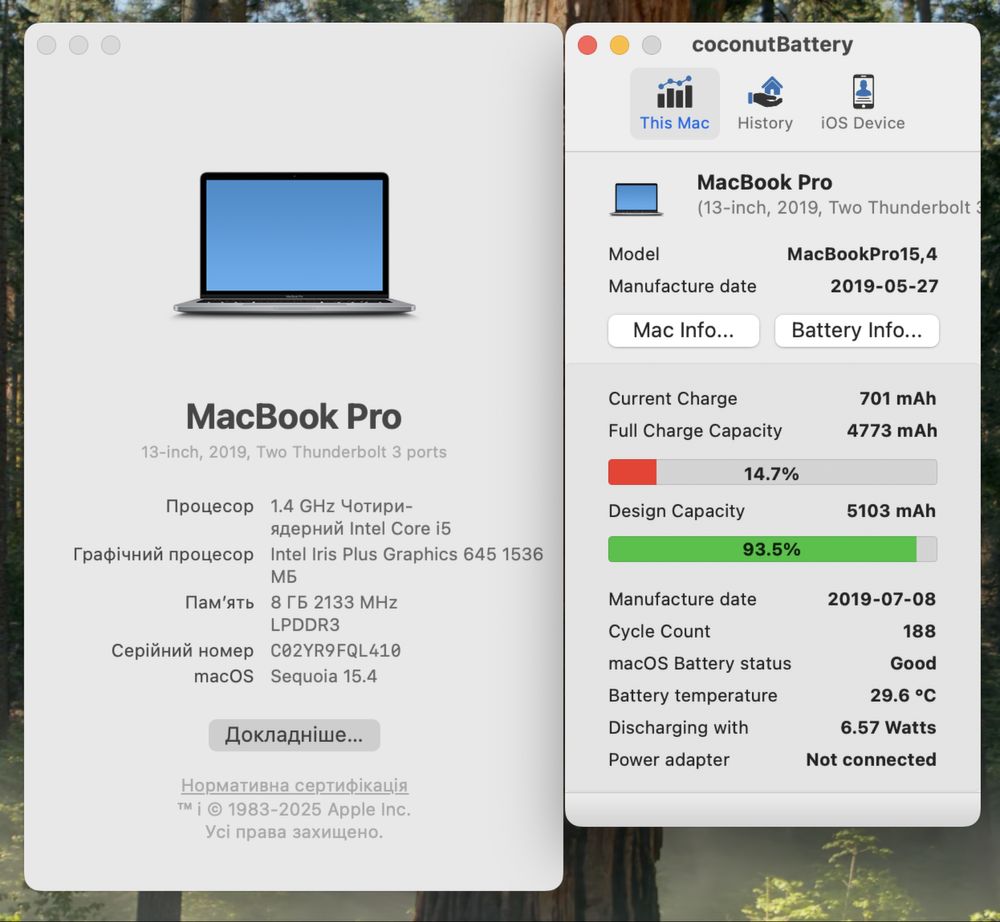Viewport: 1000px width, 922px height.
Task: Click the Not connected power adapter value
Action: 871,760
